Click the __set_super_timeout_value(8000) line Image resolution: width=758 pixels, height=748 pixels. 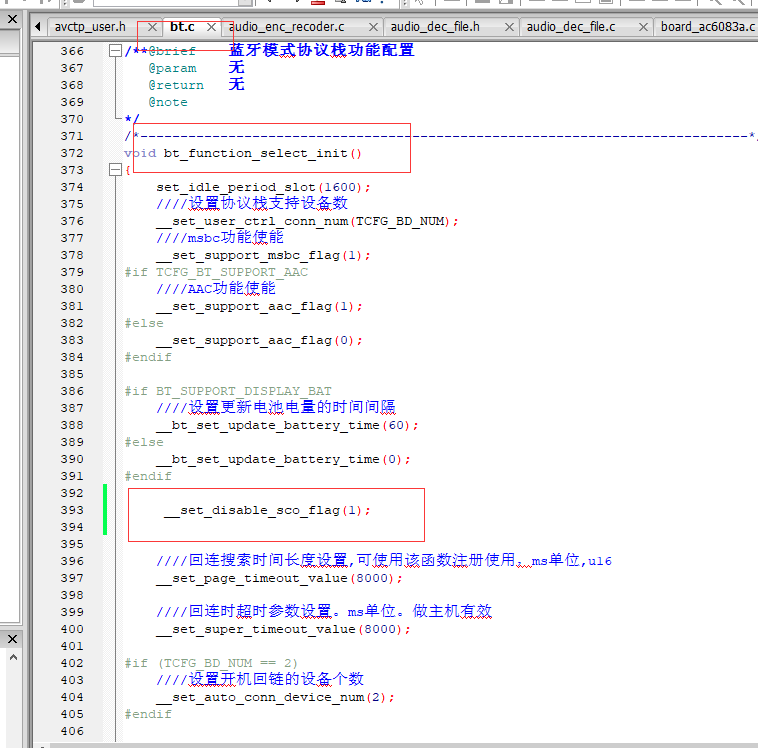pos(283,629)
